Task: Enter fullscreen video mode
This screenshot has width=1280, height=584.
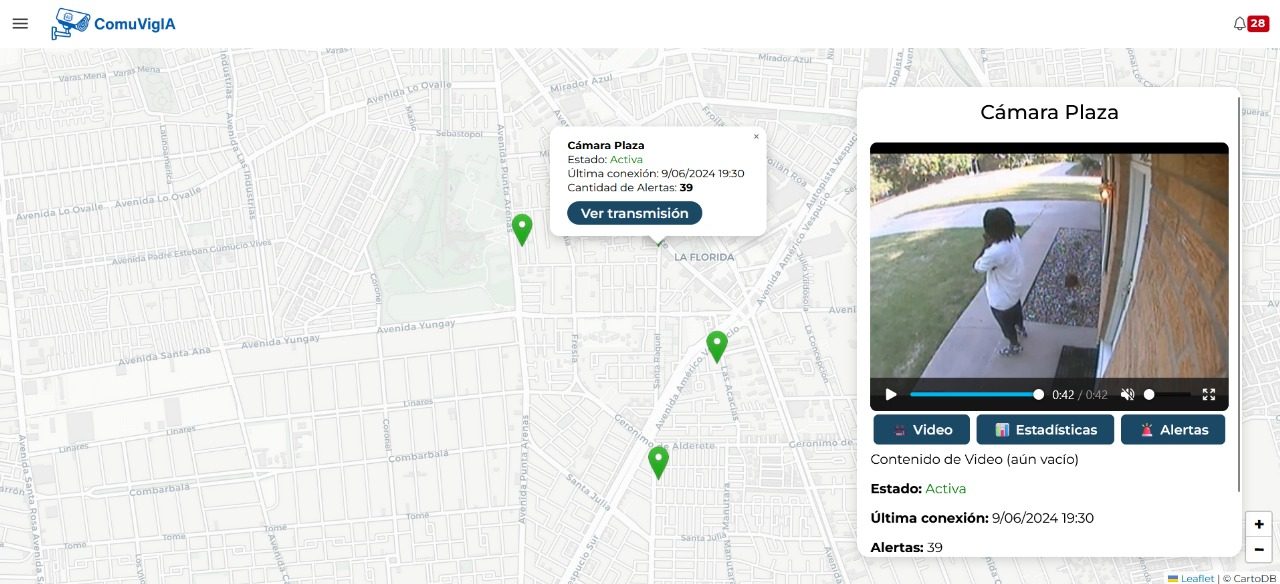Action: coord(1208,395)
